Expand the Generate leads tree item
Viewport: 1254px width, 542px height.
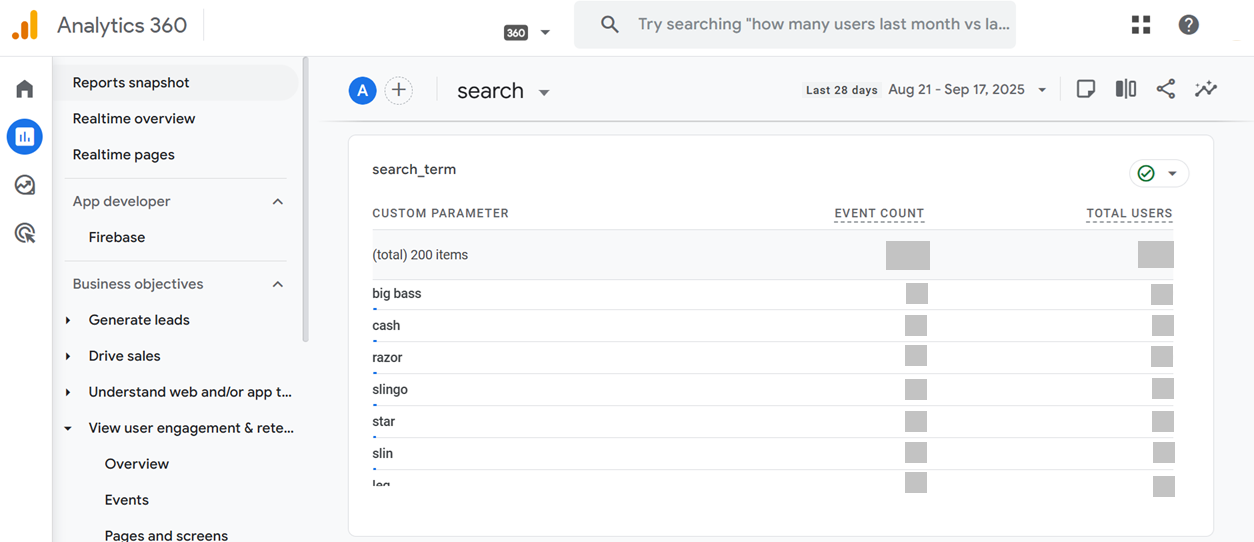(68, 320)
